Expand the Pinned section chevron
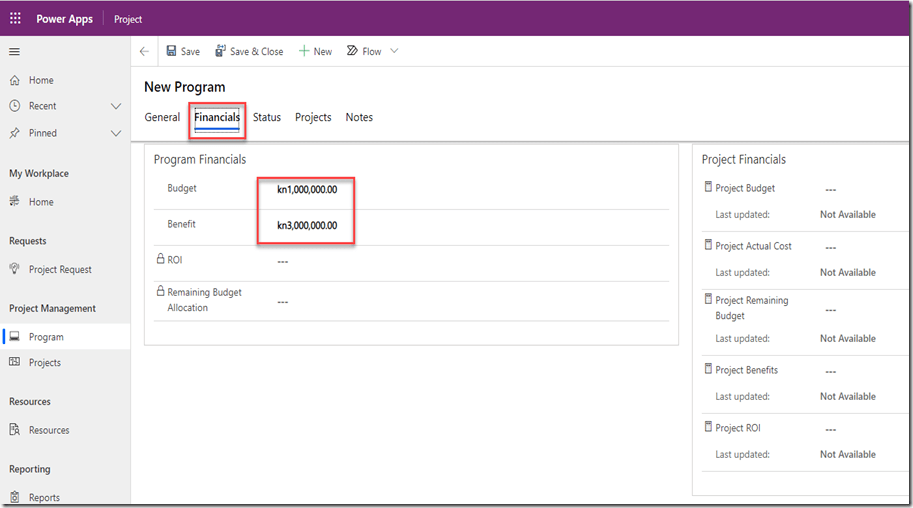The width and height of the screenshot is (913, 508). (x=115, y=133)
